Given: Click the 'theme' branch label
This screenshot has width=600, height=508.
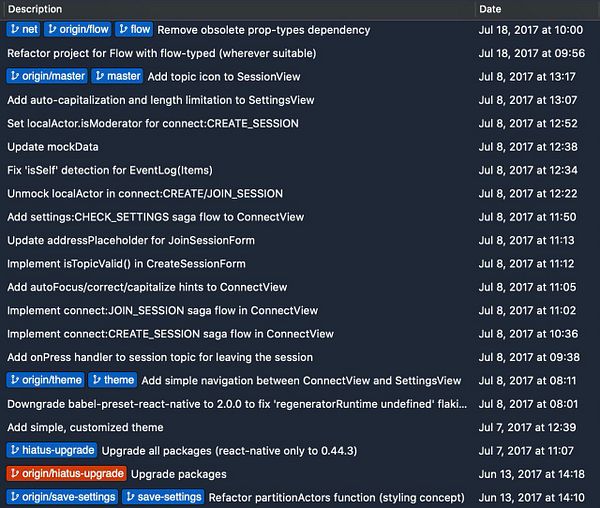Looking at the screenshot, I should click(x=113, y=380).
